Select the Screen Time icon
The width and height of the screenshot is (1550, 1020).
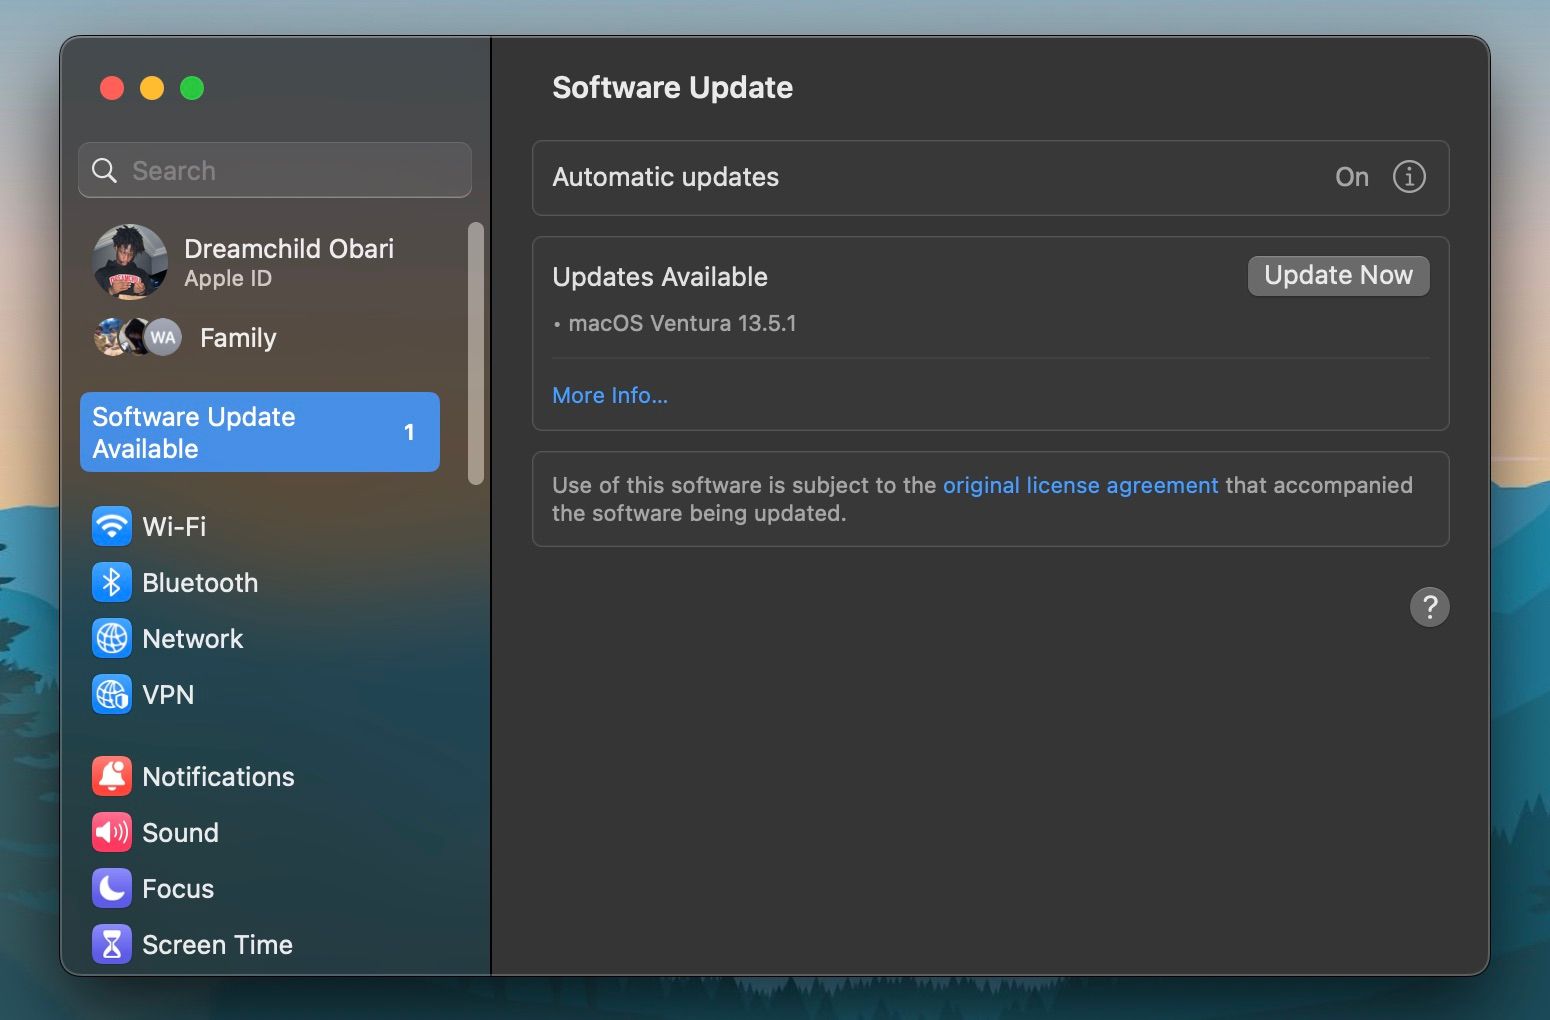pos(112,944)
